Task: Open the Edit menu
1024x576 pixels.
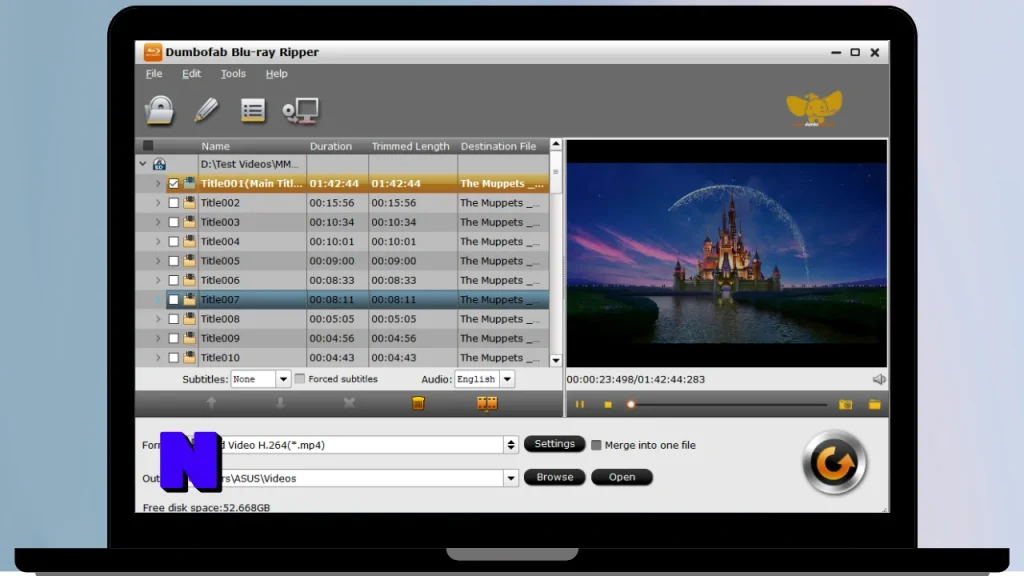Action: point(191,74)
